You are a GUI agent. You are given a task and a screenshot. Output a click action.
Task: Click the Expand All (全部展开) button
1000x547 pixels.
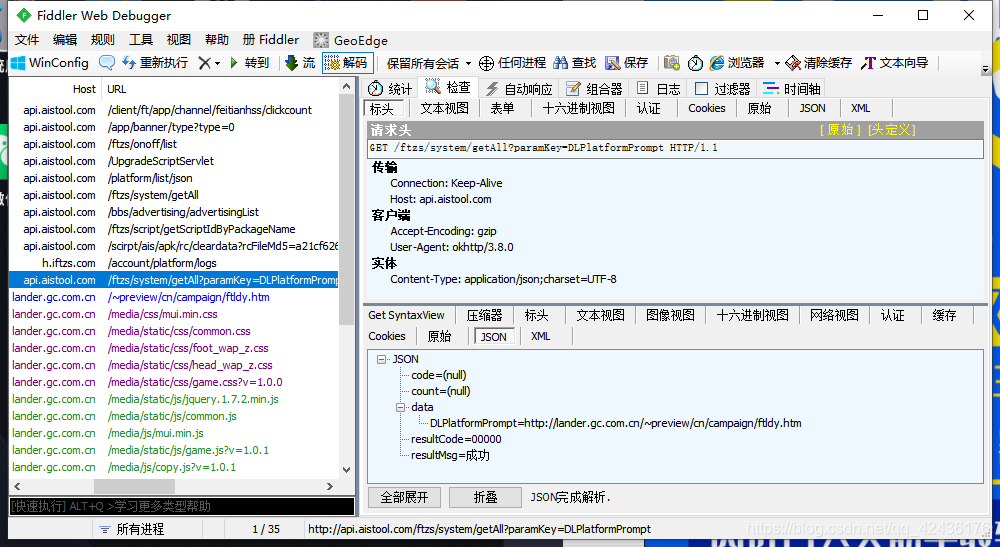(x=404, y=497)
